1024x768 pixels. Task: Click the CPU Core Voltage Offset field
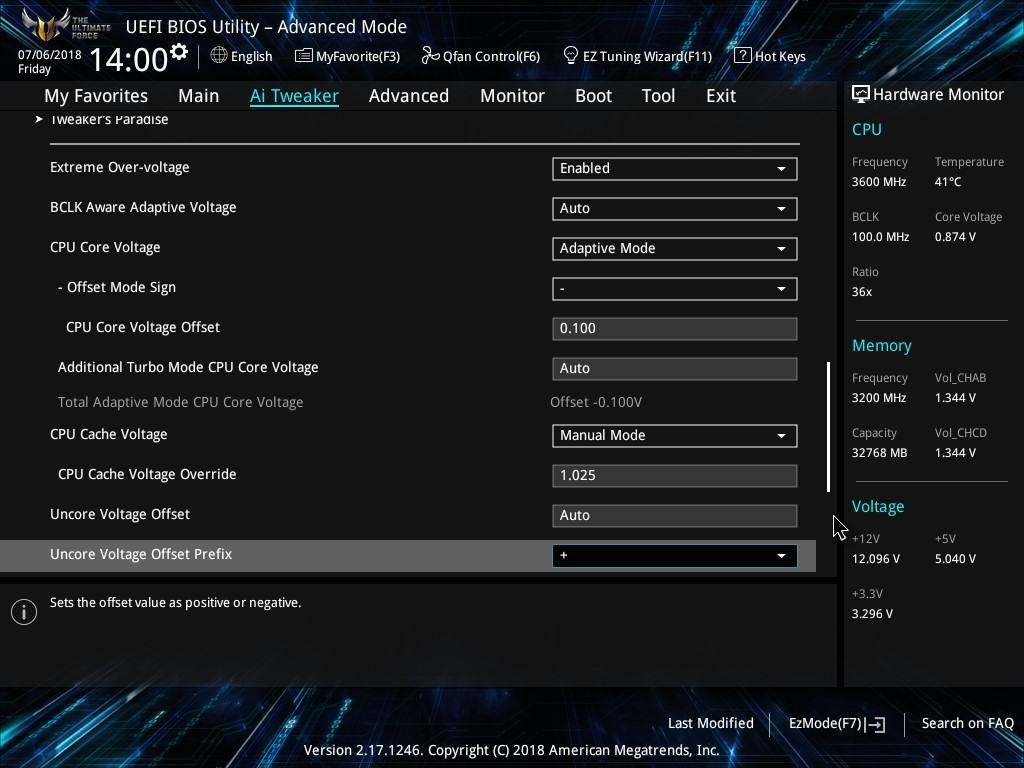[675, 328]
